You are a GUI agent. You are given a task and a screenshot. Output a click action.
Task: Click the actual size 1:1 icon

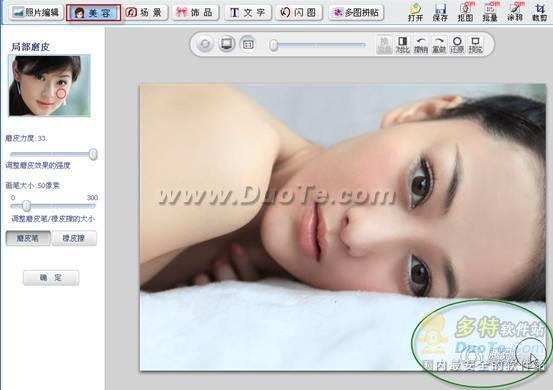click(x=248, y=44)
